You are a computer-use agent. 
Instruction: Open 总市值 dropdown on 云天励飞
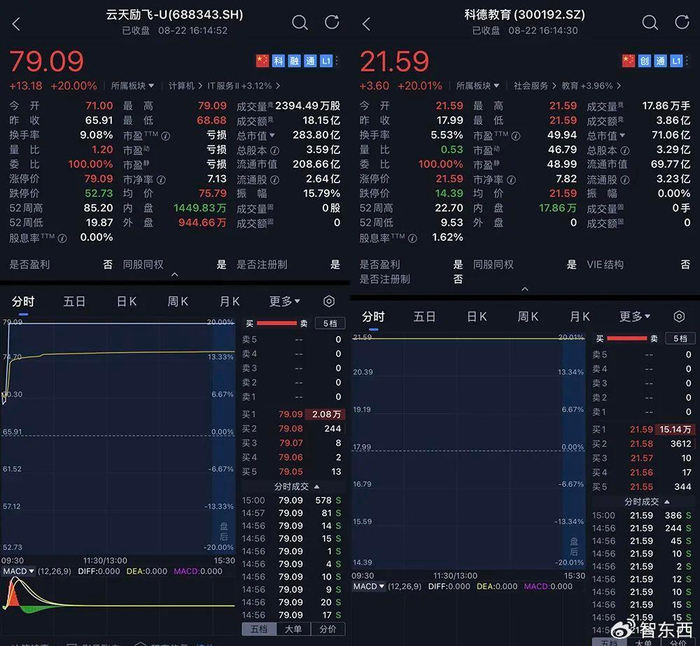tap(256, 135)
